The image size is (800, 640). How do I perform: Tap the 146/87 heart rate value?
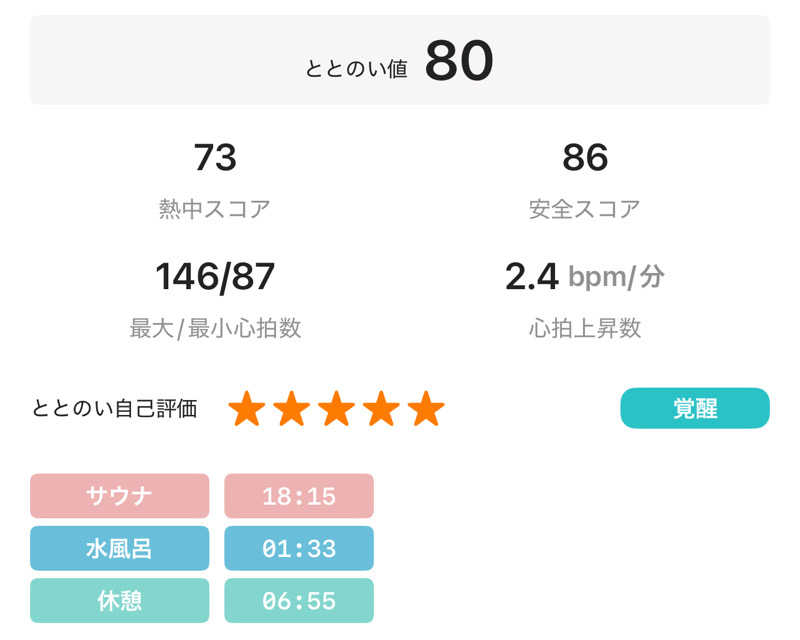[215, 277]
